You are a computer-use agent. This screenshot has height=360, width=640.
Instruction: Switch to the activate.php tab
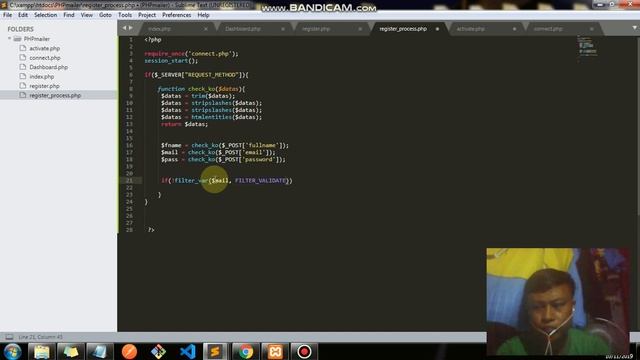[x=471, y=29]
